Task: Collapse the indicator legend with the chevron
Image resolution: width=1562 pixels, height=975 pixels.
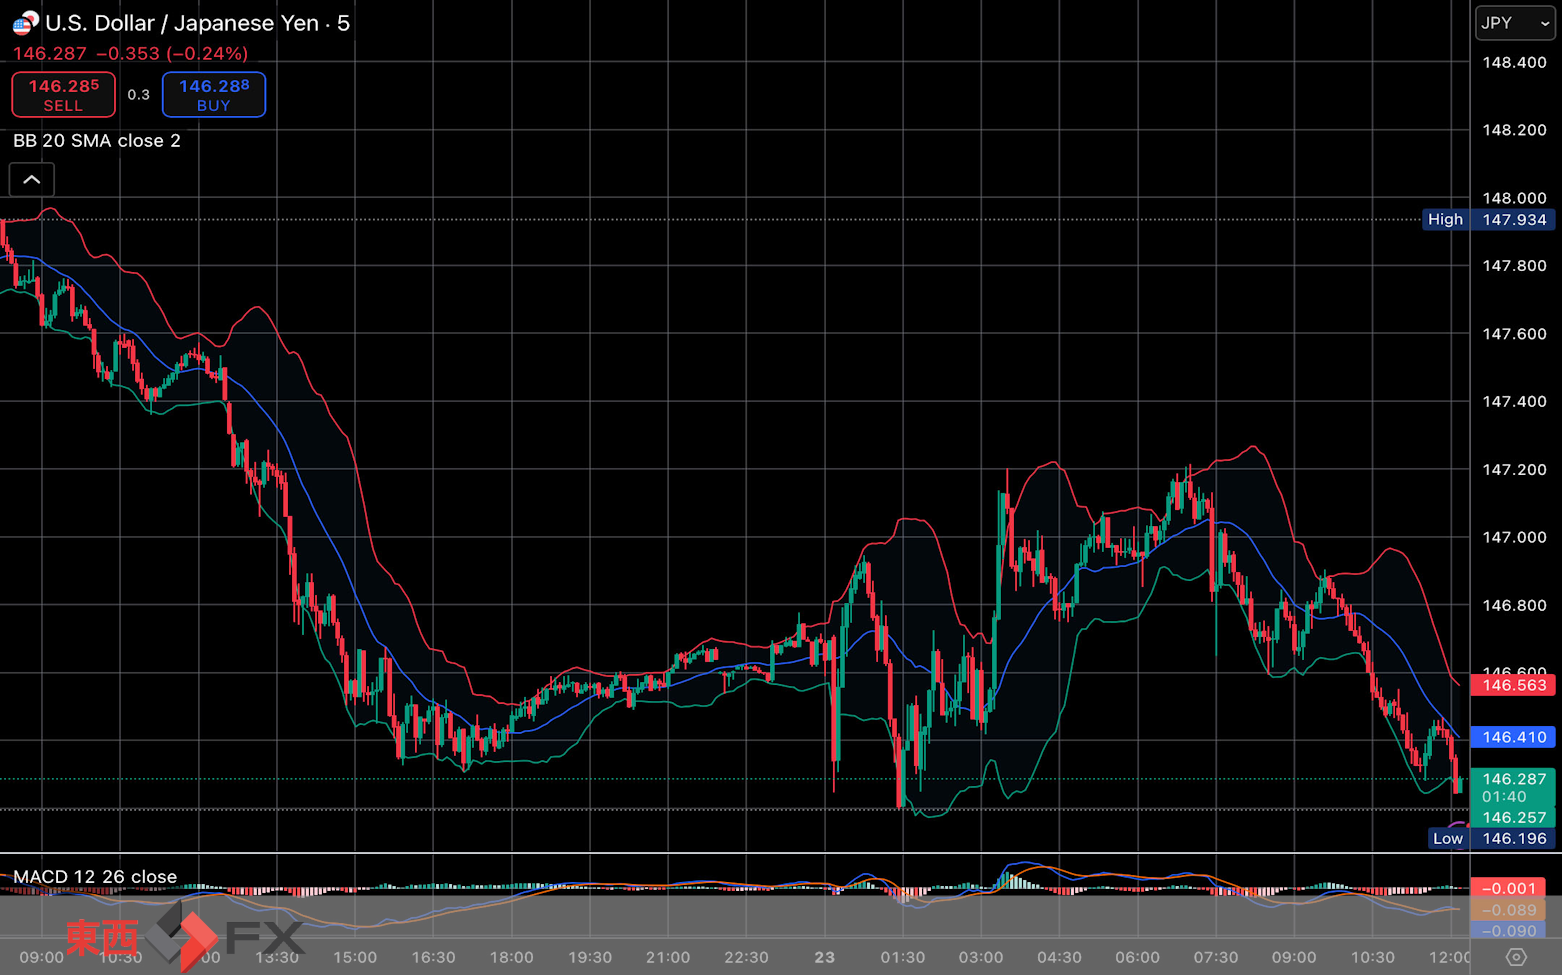Action: click(32, 180)
